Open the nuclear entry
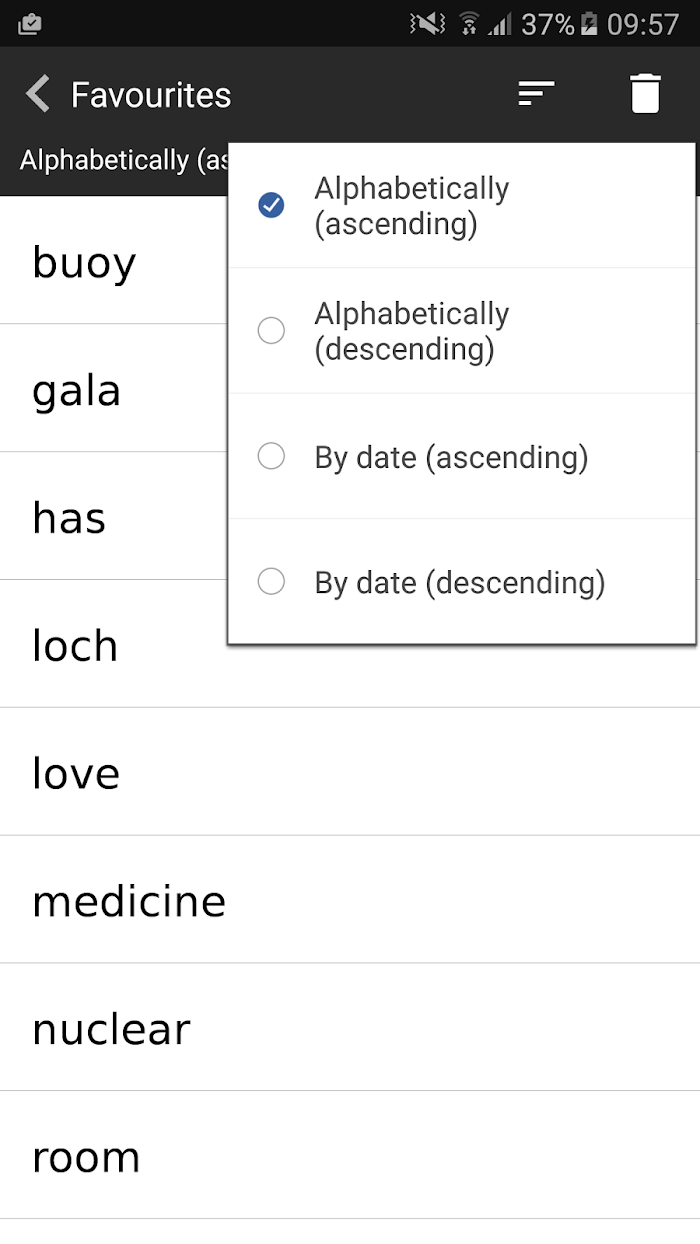Viewport: 700px width, 1244px height. tap(350, 1028)
